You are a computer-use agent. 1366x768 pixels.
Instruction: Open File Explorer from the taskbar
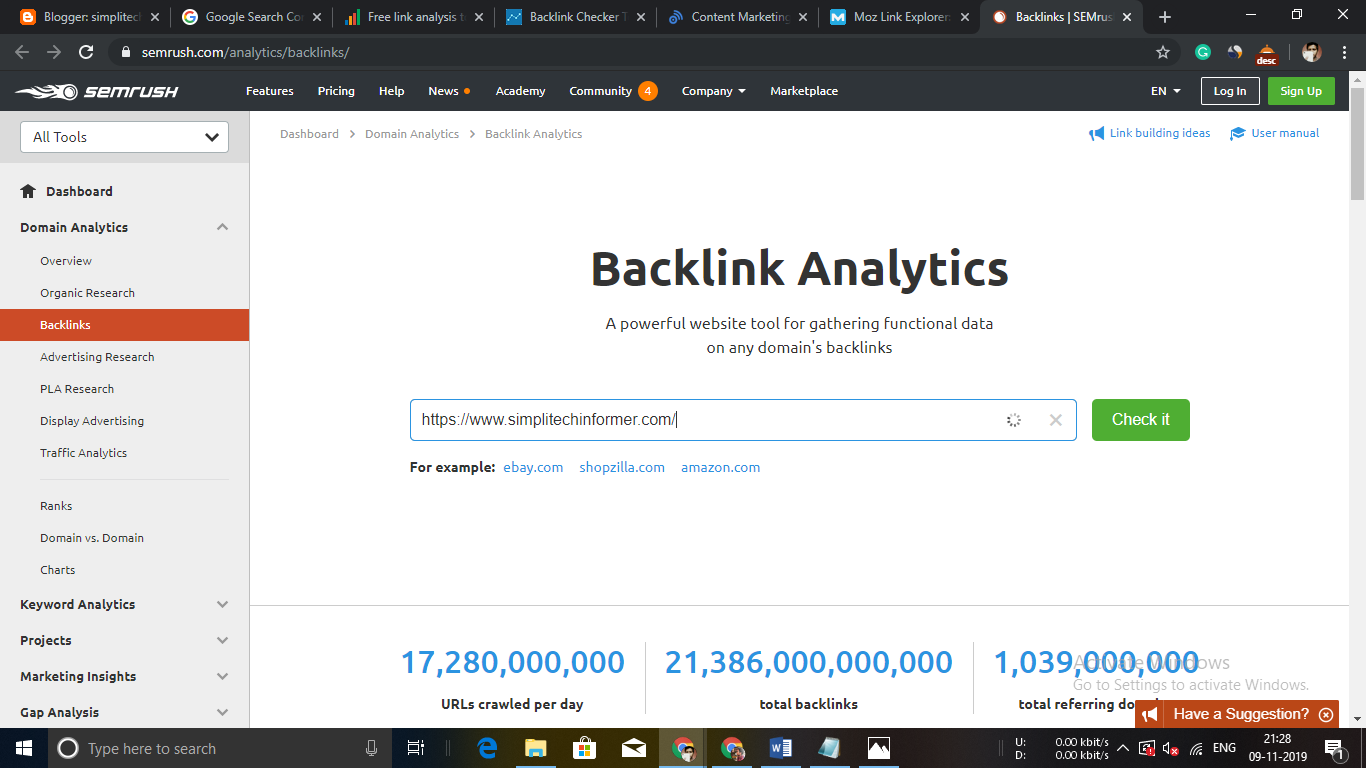[536, 748]
